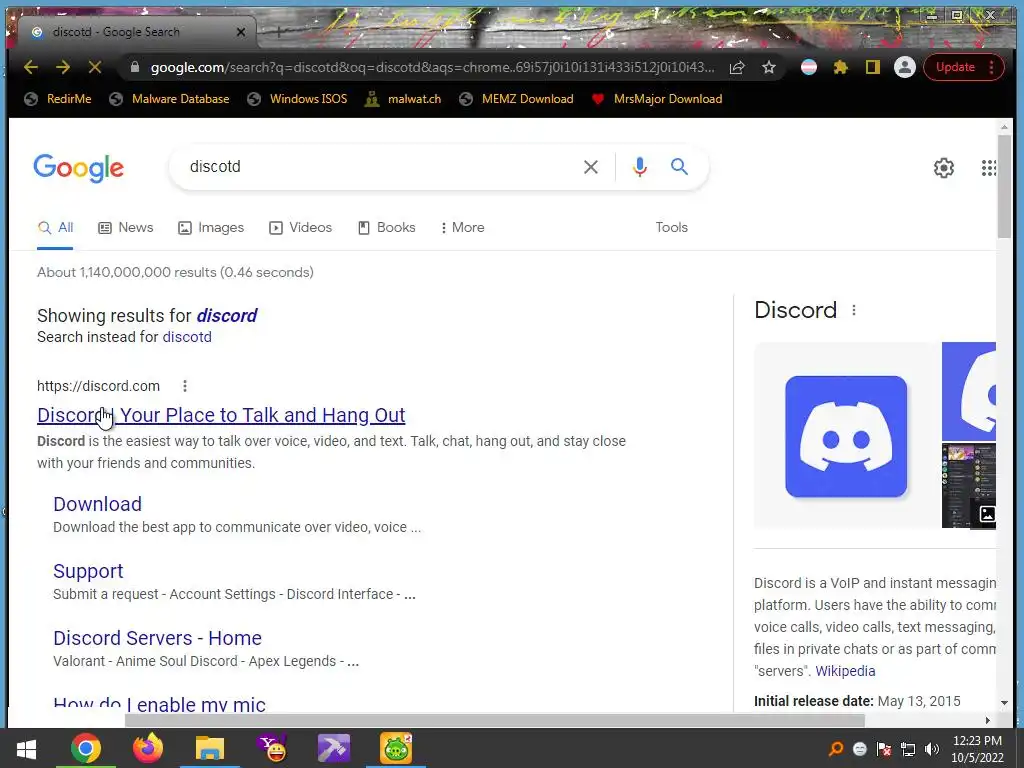The width and height of the screenshot is (1024, 768).
Task: Open Google settings gear
Action: 944,168
